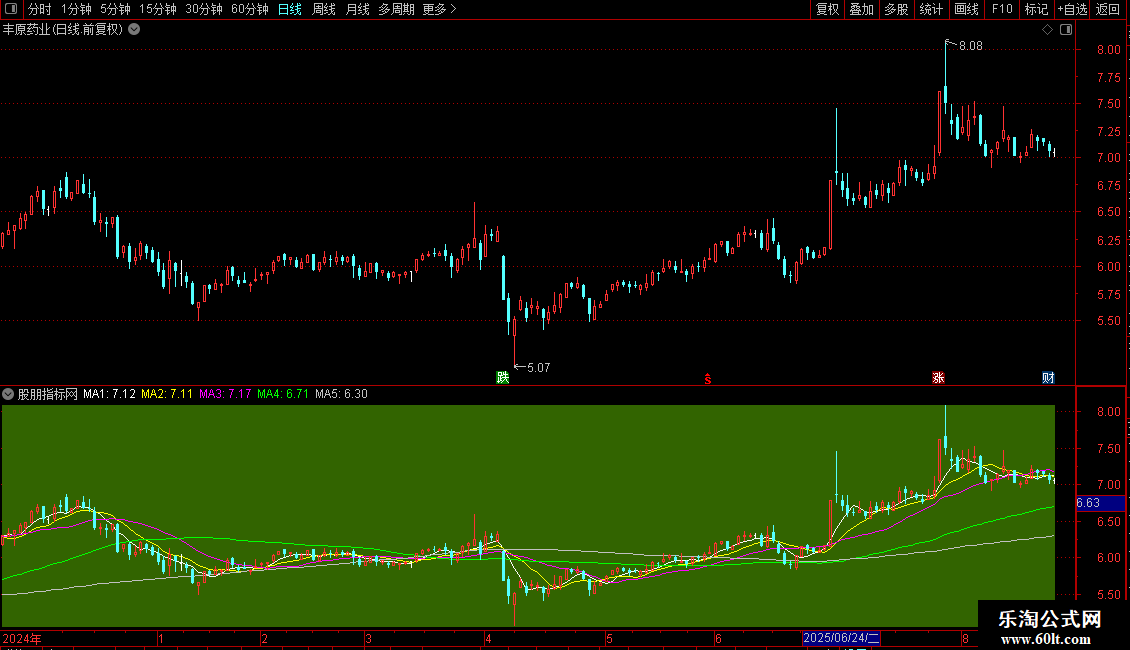Click the 丰原药业(日线.前复权) title
Viewport: 1130px width, 650px height.
pyautogui.click(x=63, y=30)
